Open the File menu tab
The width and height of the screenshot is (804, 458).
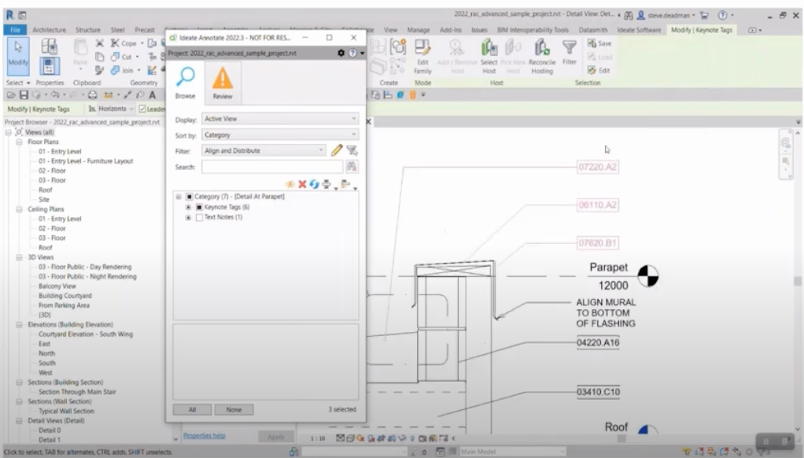click(x=15, y=30)
